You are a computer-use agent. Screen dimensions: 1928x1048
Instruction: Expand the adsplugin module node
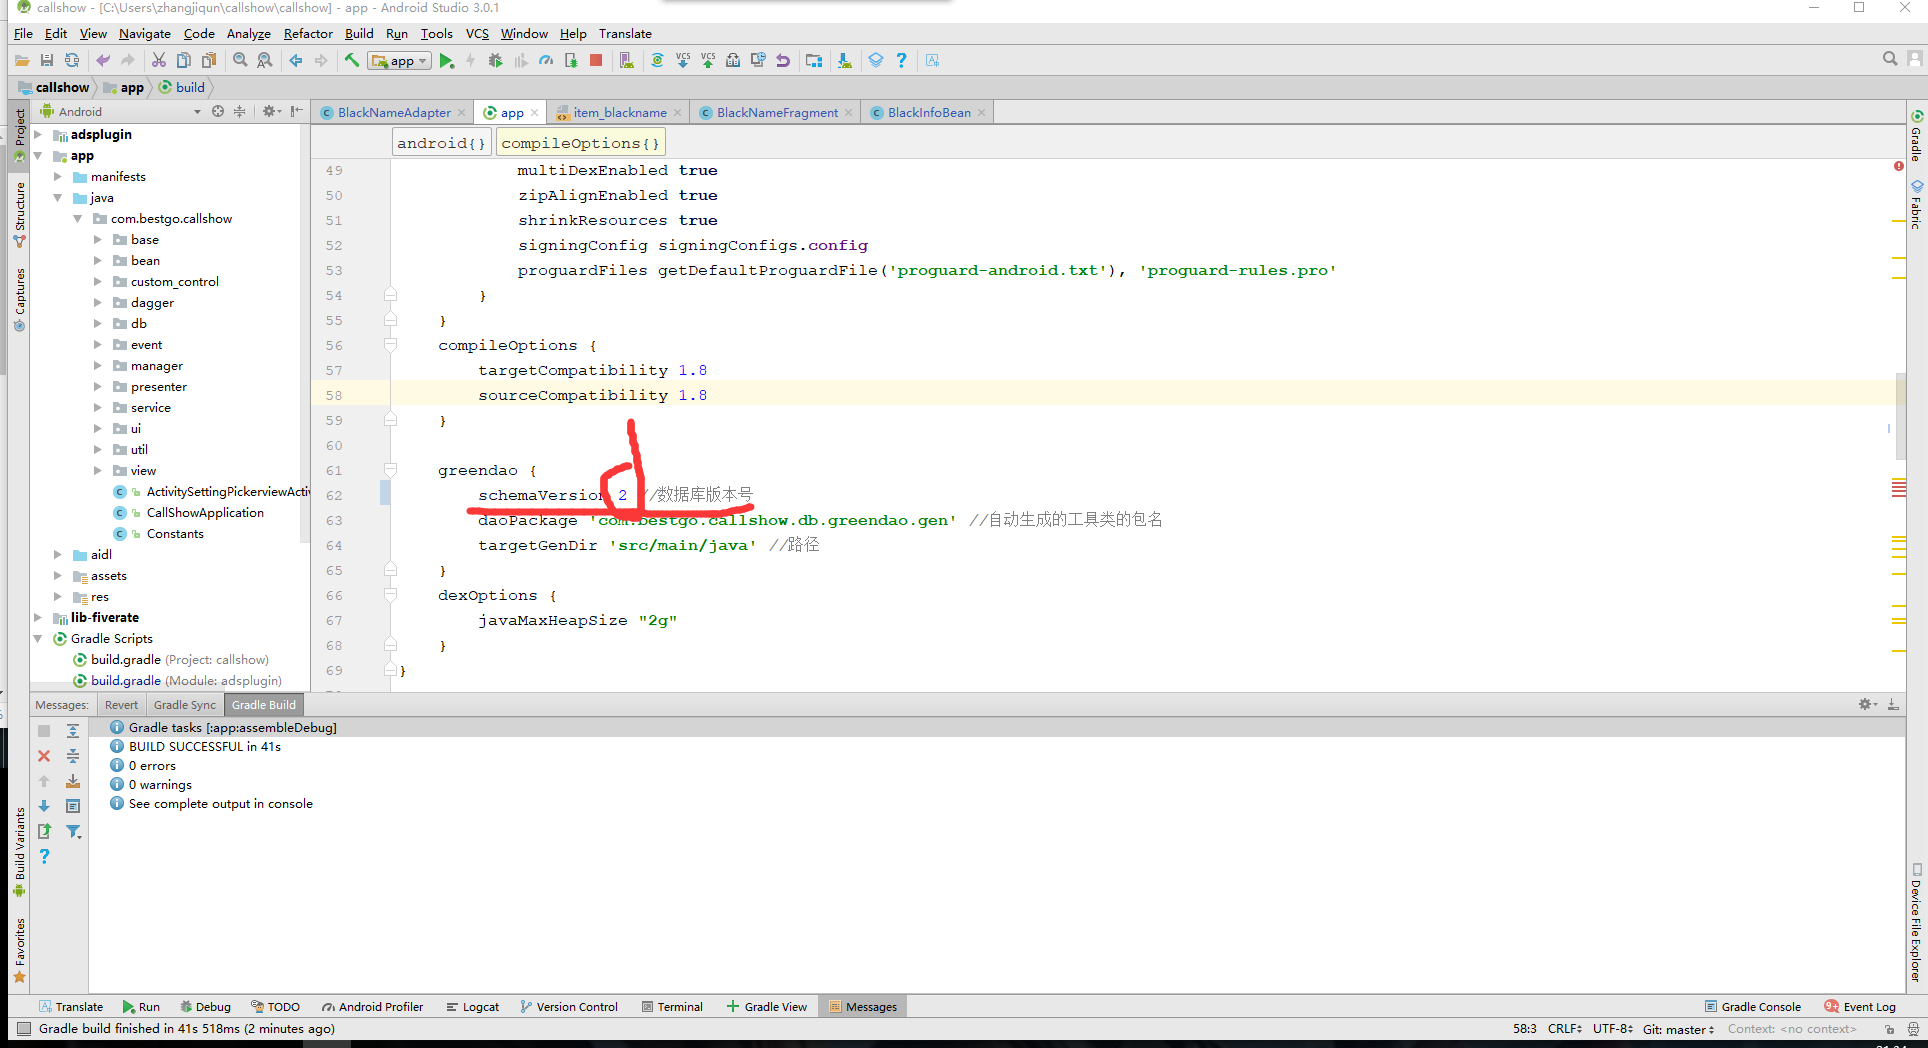(38, 134)
